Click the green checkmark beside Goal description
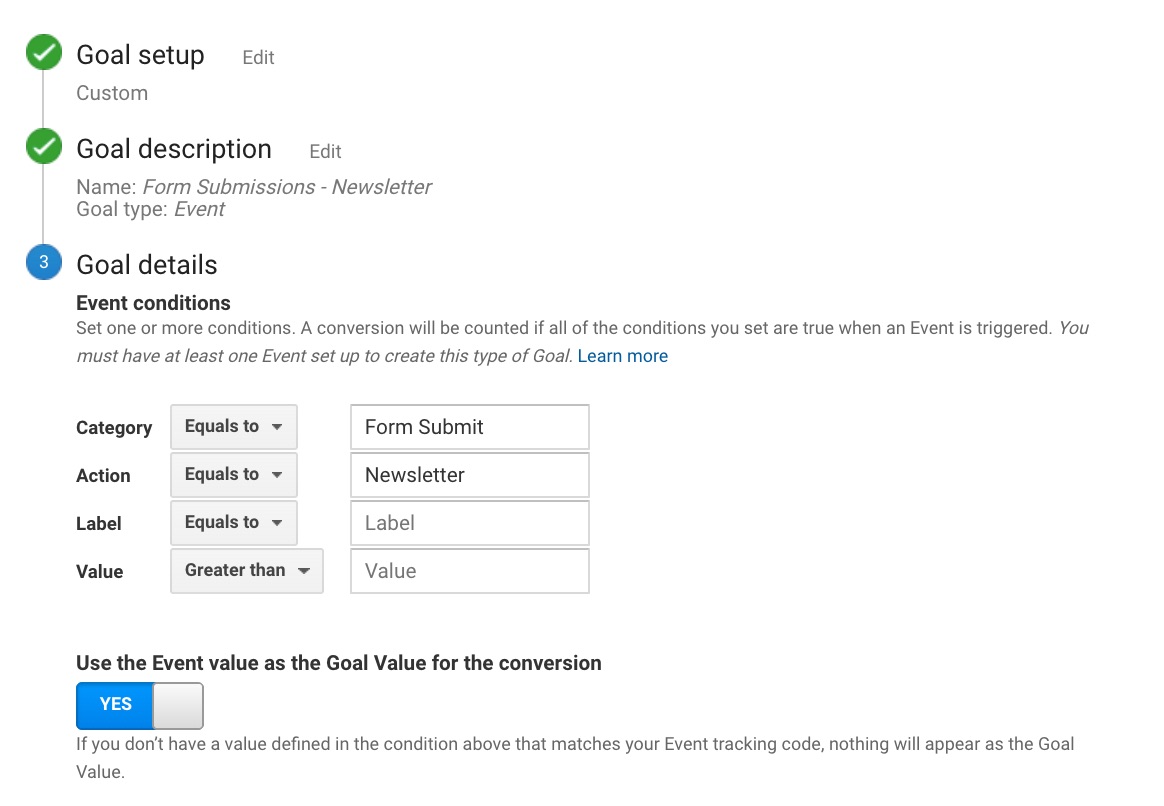The width and height of the screenshot is (1164, 806). click(x=44, y=146)
